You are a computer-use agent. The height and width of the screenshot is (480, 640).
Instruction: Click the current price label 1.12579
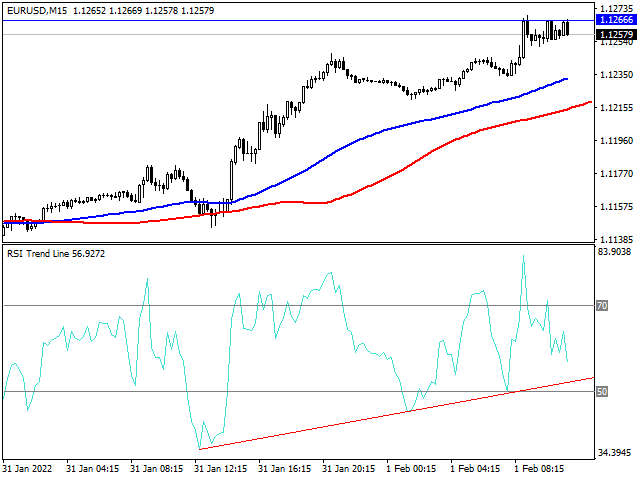[616, 34]
